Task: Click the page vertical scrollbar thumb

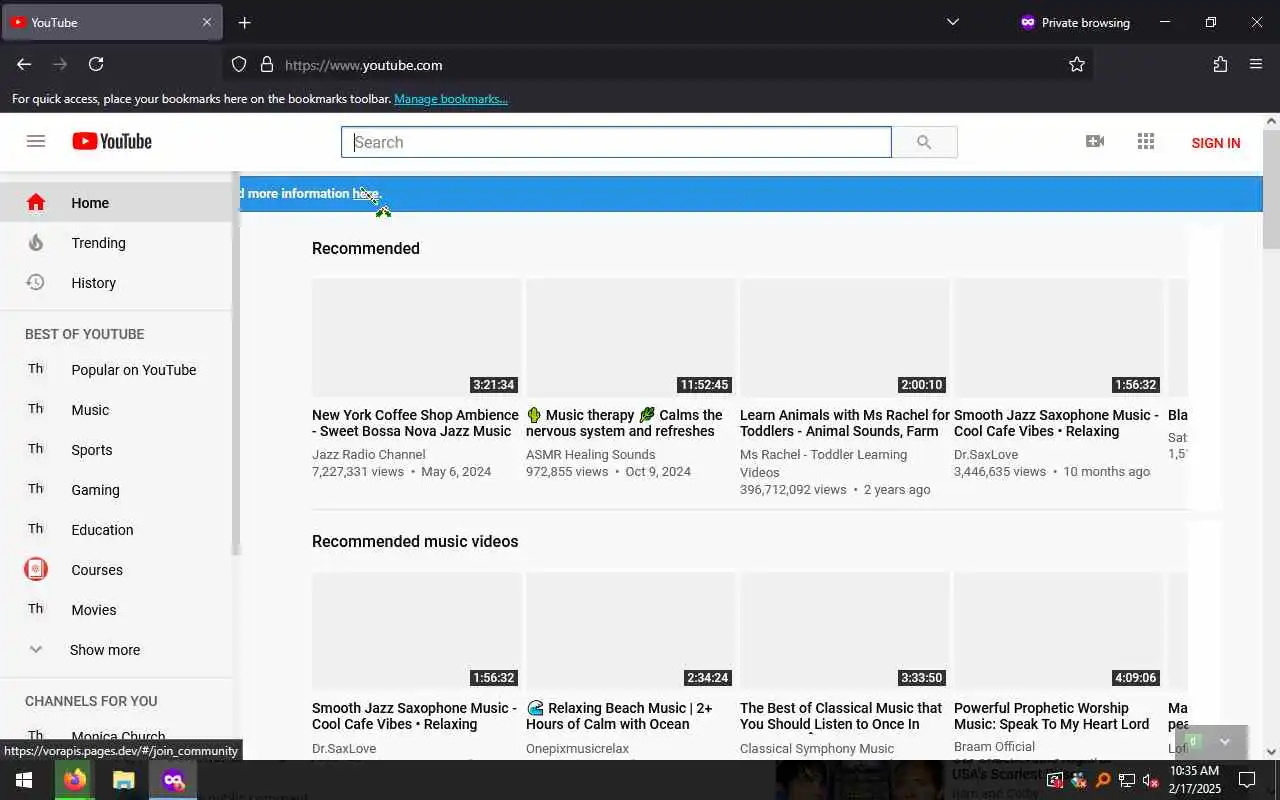Action: coord(1271,190)
